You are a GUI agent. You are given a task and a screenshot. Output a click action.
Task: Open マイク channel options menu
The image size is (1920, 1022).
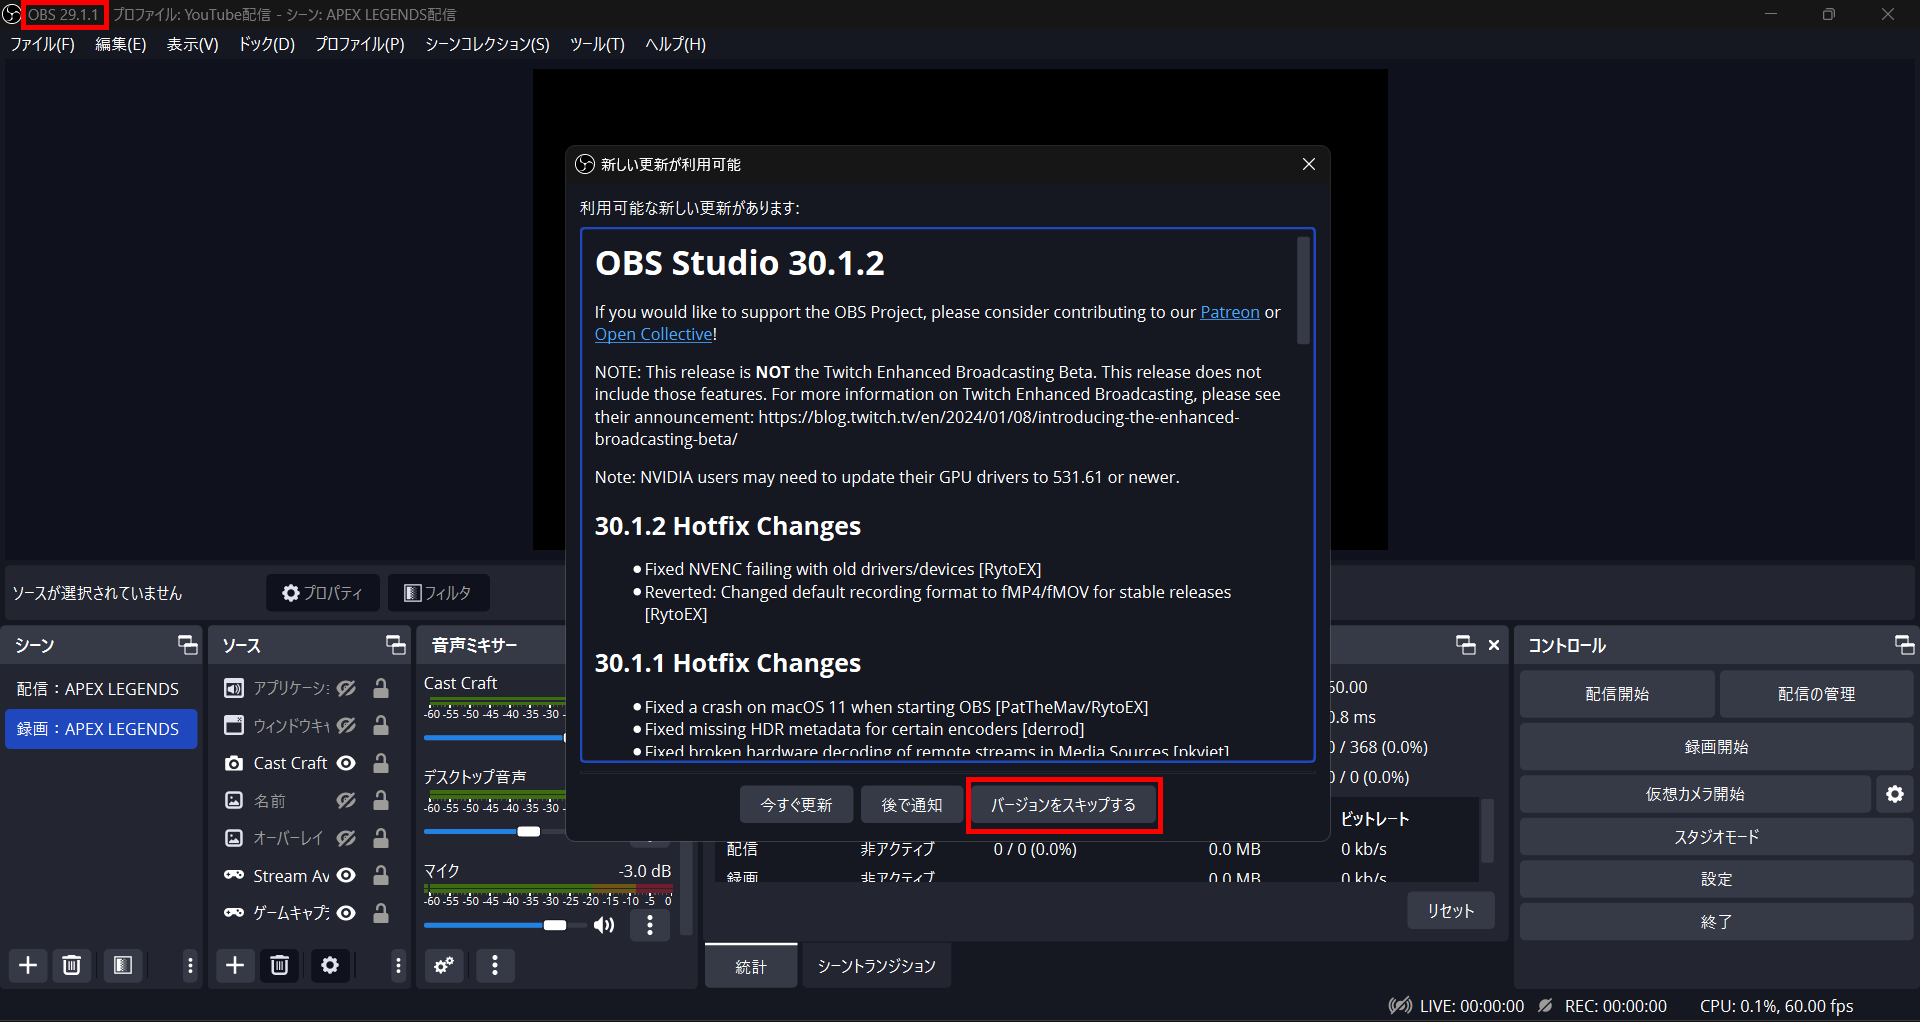pyautogui.click(x=650, y=925)
